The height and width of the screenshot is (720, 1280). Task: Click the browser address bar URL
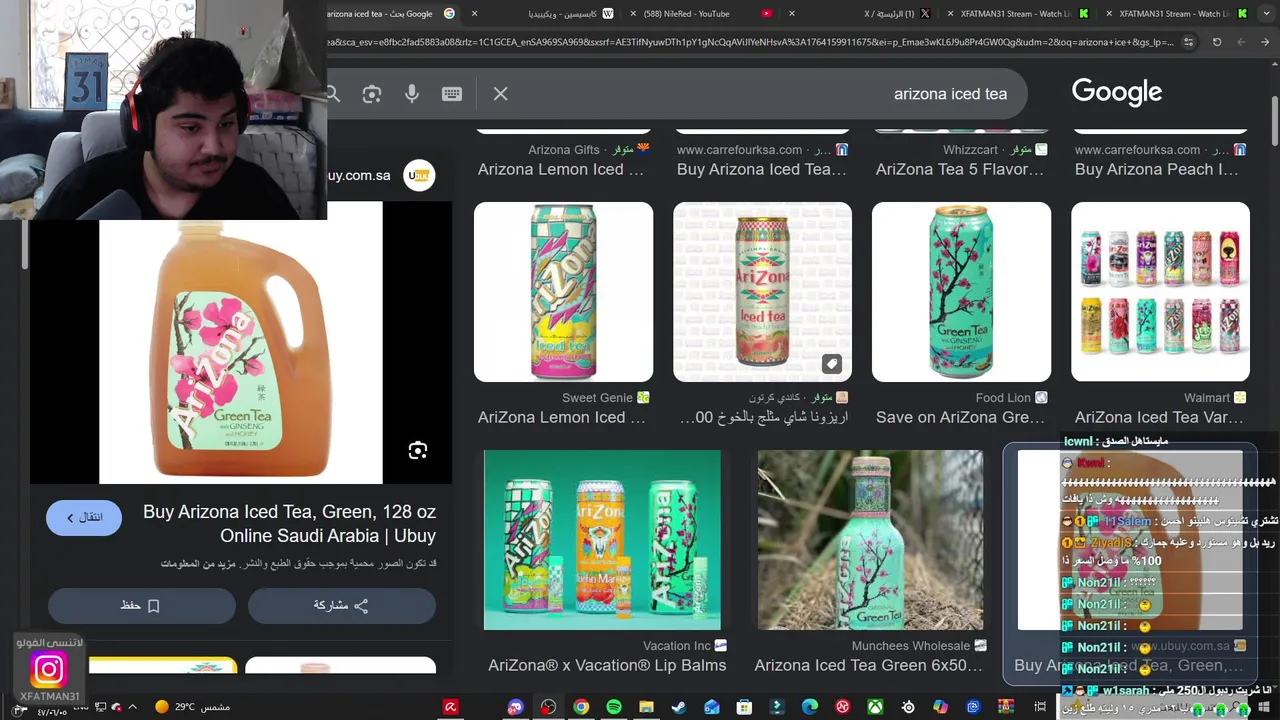[x=750, y=42]
